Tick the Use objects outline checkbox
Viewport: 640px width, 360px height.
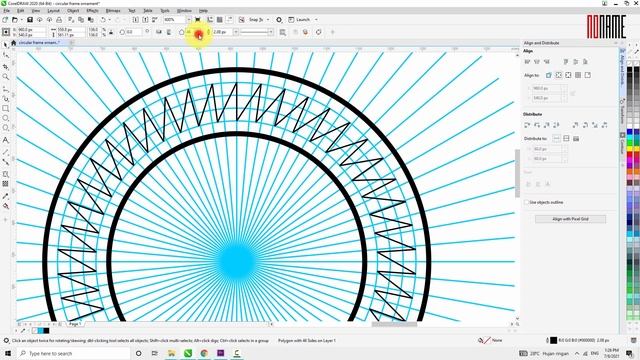[527, 202]
